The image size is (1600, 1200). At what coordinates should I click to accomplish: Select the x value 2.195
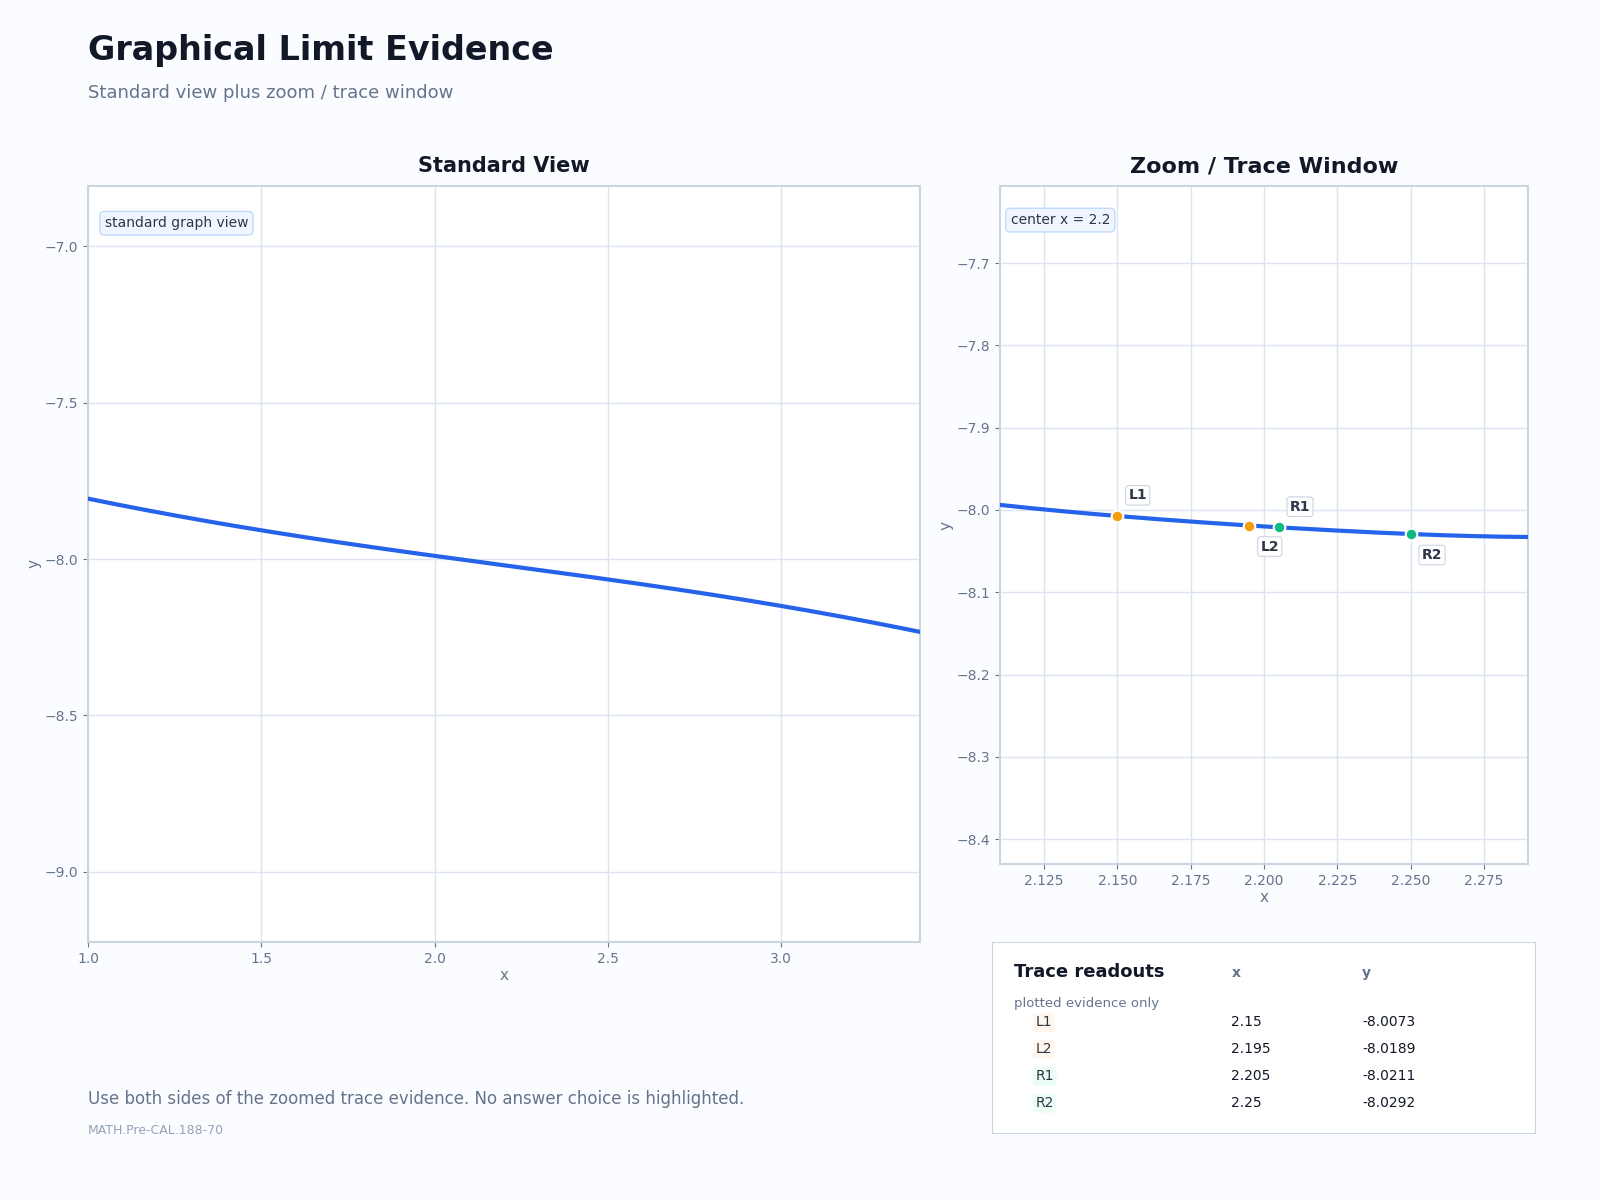(1250, 1049)
